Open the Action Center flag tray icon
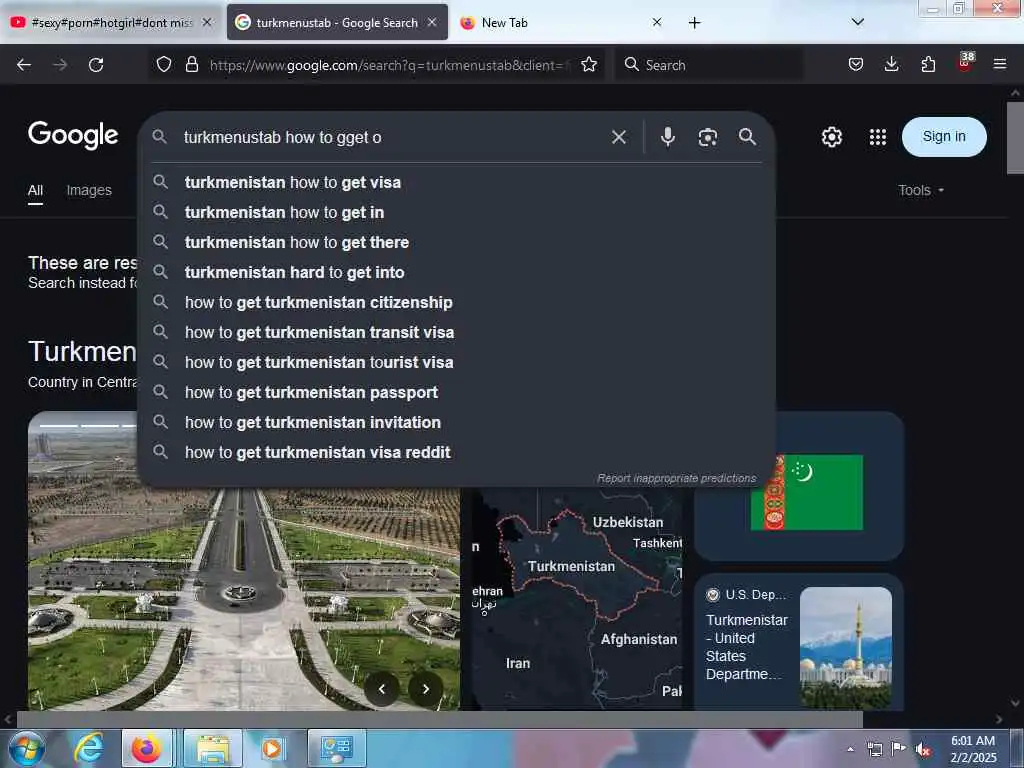The height and width of the screenshot is (768, 1024). 899,748
